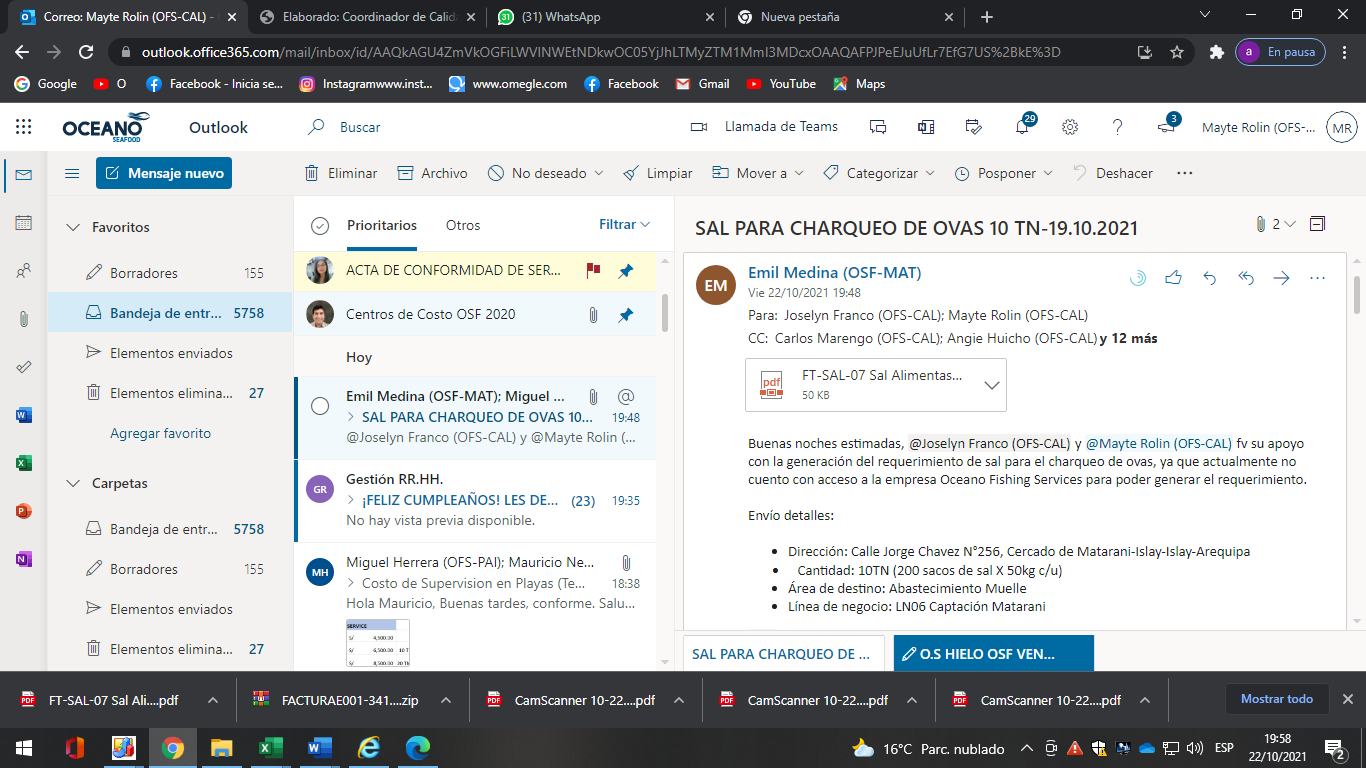
Task: Open the Filtrar dropdown
Action: [x=624, y=225]
